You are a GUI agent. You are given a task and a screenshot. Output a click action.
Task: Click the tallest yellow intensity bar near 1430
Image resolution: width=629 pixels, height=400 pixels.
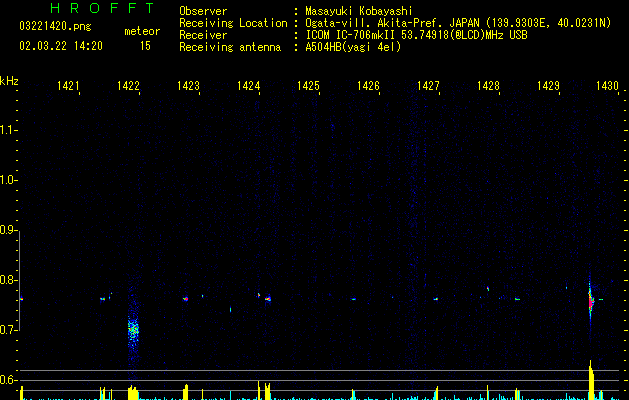pyautogui.click(x=591, y=380)
